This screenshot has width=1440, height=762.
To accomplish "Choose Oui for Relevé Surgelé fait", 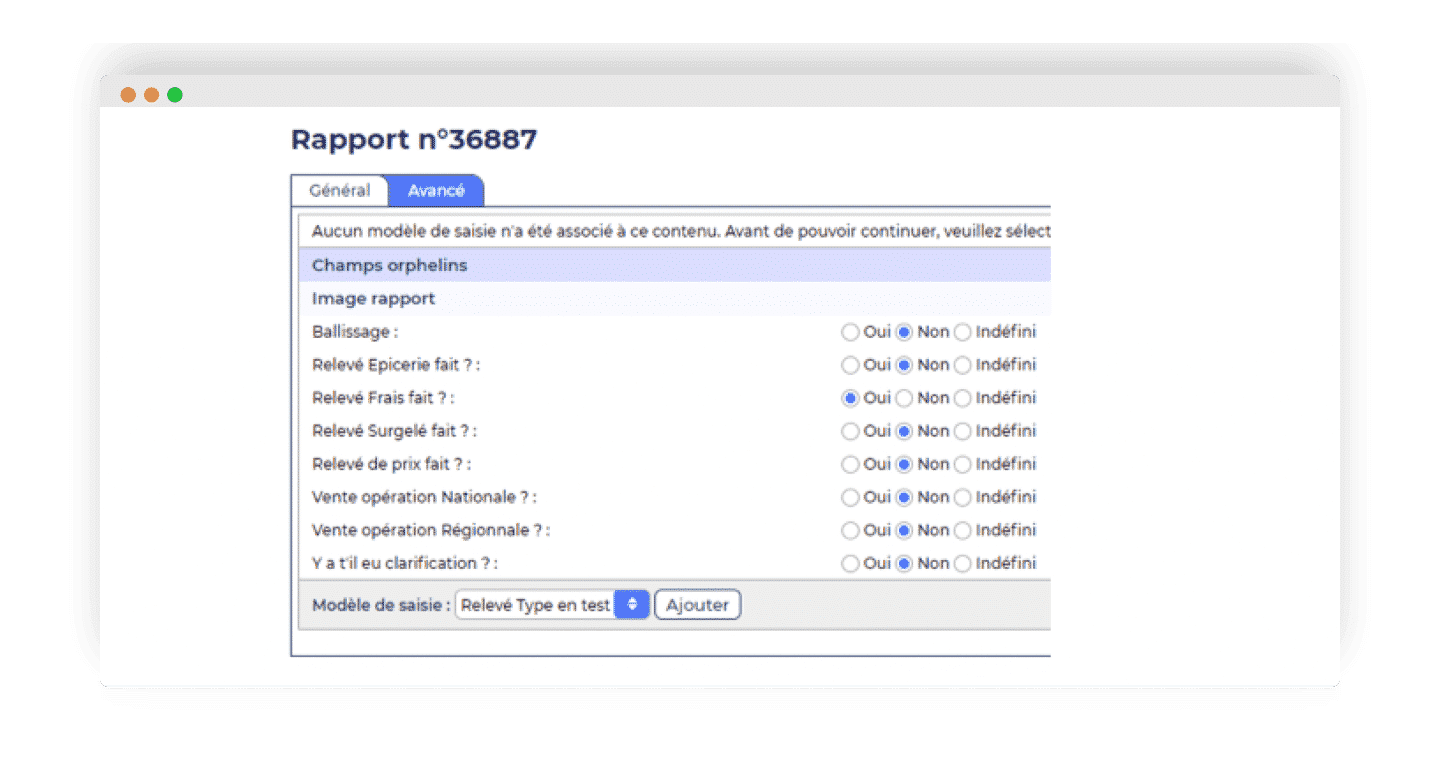I will pos(850,431).
